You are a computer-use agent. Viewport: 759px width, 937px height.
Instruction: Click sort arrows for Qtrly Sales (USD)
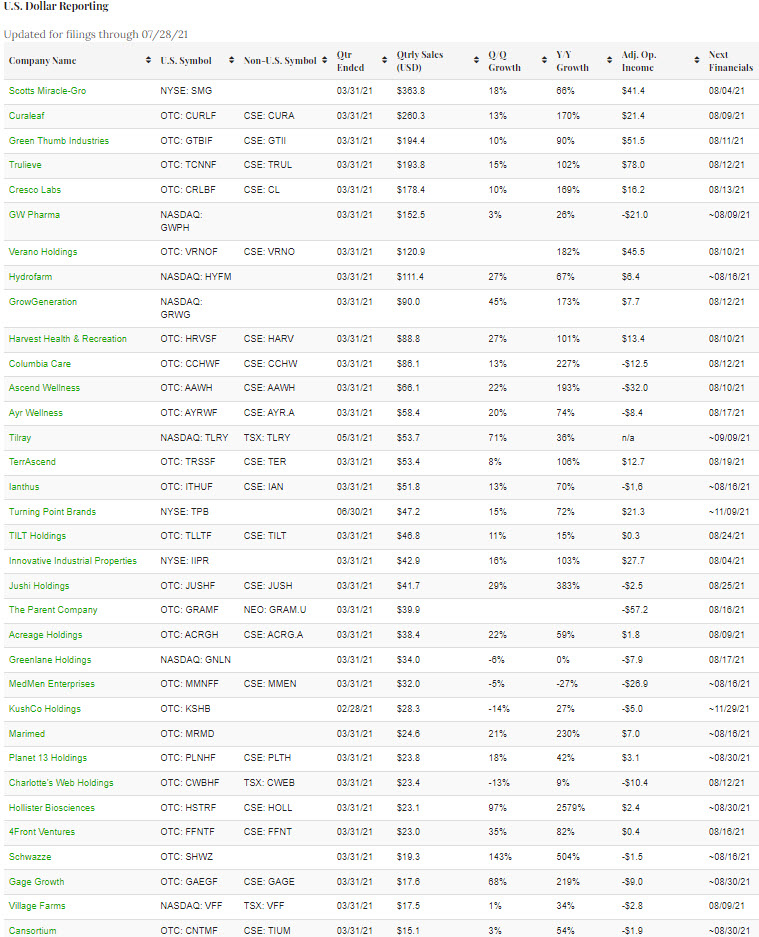coord(475,61)
